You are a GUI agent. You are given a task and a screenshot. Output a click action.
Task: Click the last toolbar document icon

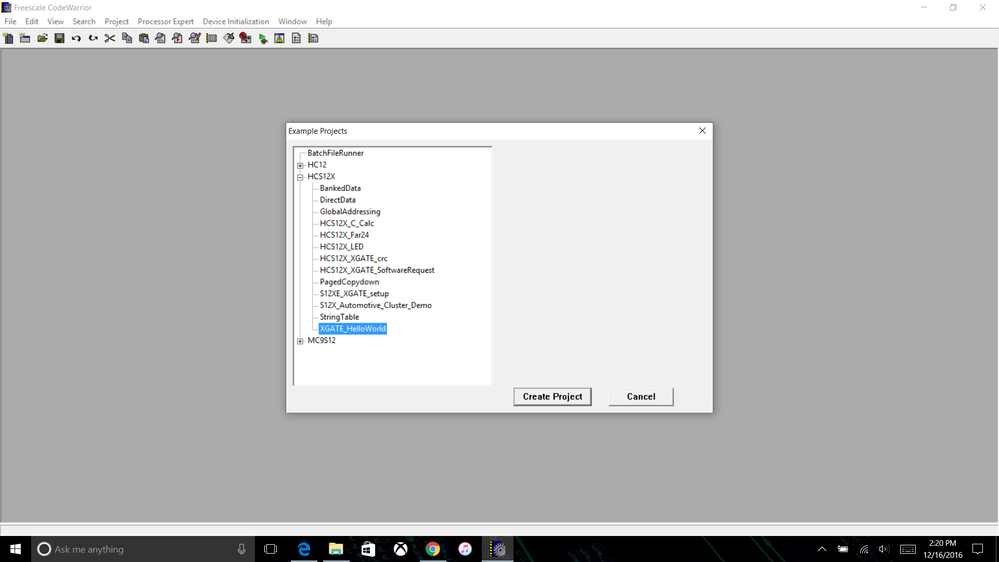pos(313,38)
